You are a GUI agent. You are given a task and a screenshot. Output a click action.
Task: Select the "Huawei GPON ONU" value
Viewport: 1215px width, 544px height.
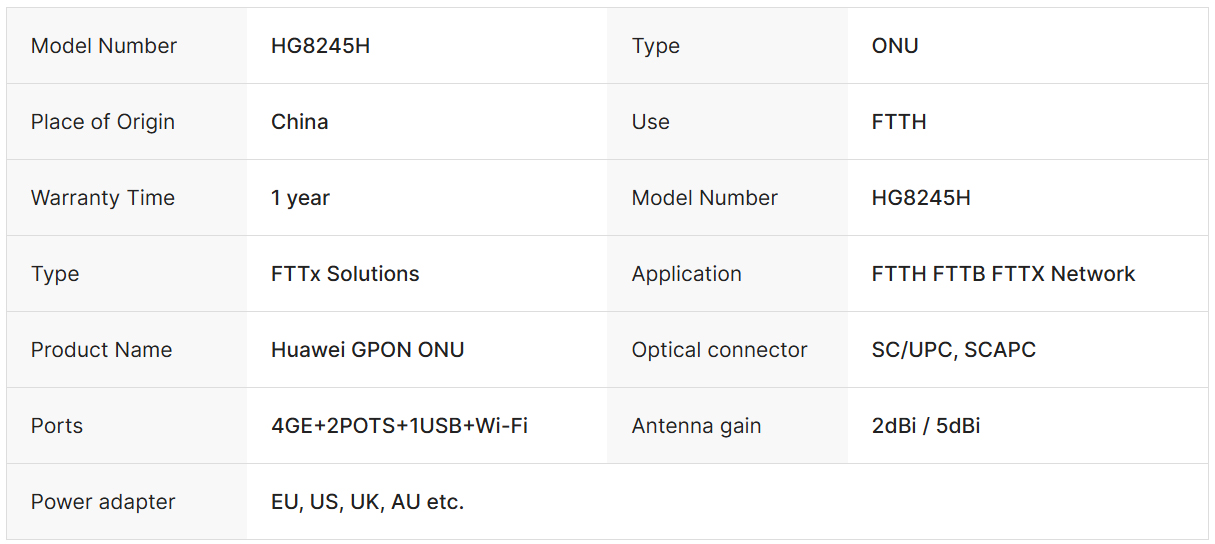(x=367, y=350)
